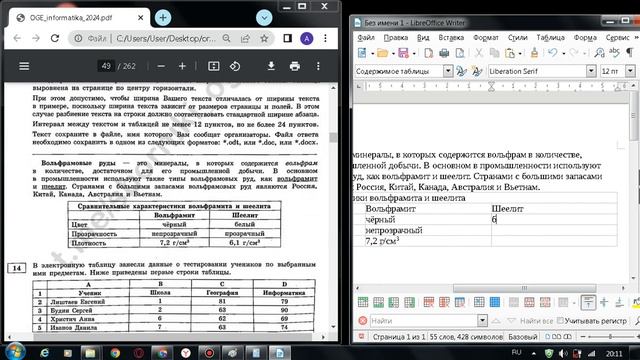The height and width of the screenshot is (360, 640).
Task: Open the Вставка menu
Action: (451, 37)
